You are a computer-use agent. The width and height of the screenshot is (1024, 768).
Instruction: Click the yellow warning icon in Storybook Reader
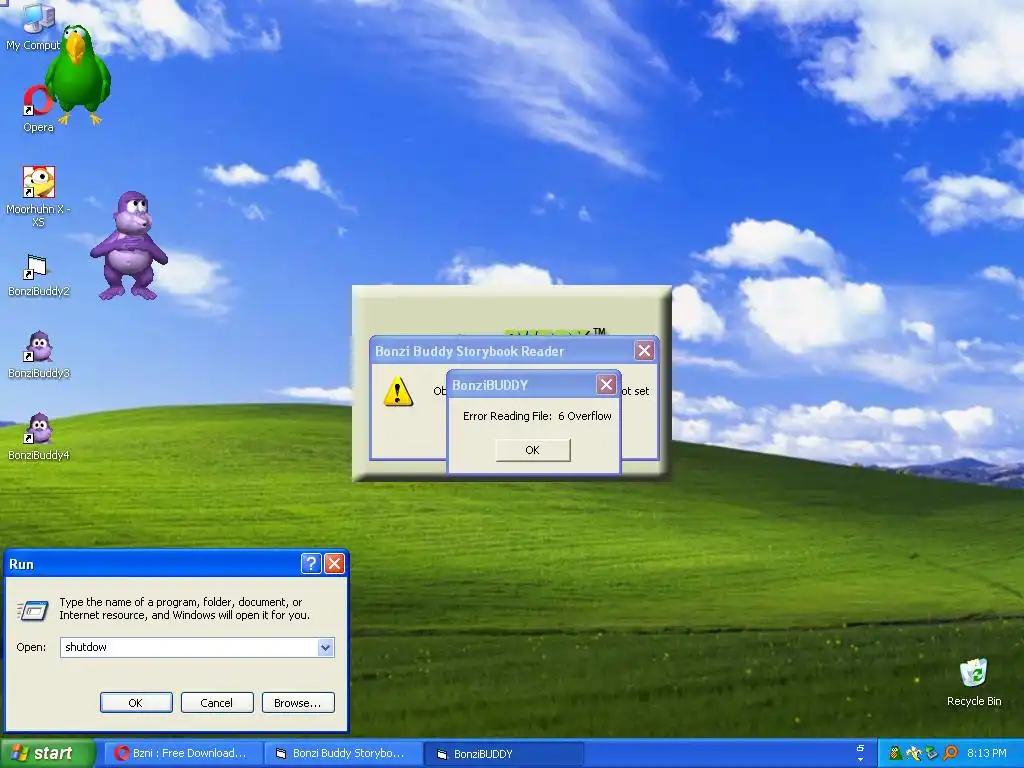click(398, 391)
